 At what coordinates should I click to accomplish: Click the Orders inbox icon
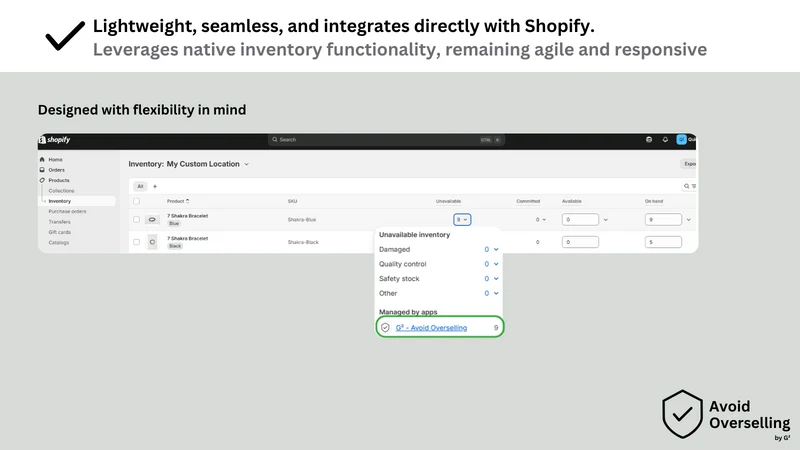click(42, 170)
